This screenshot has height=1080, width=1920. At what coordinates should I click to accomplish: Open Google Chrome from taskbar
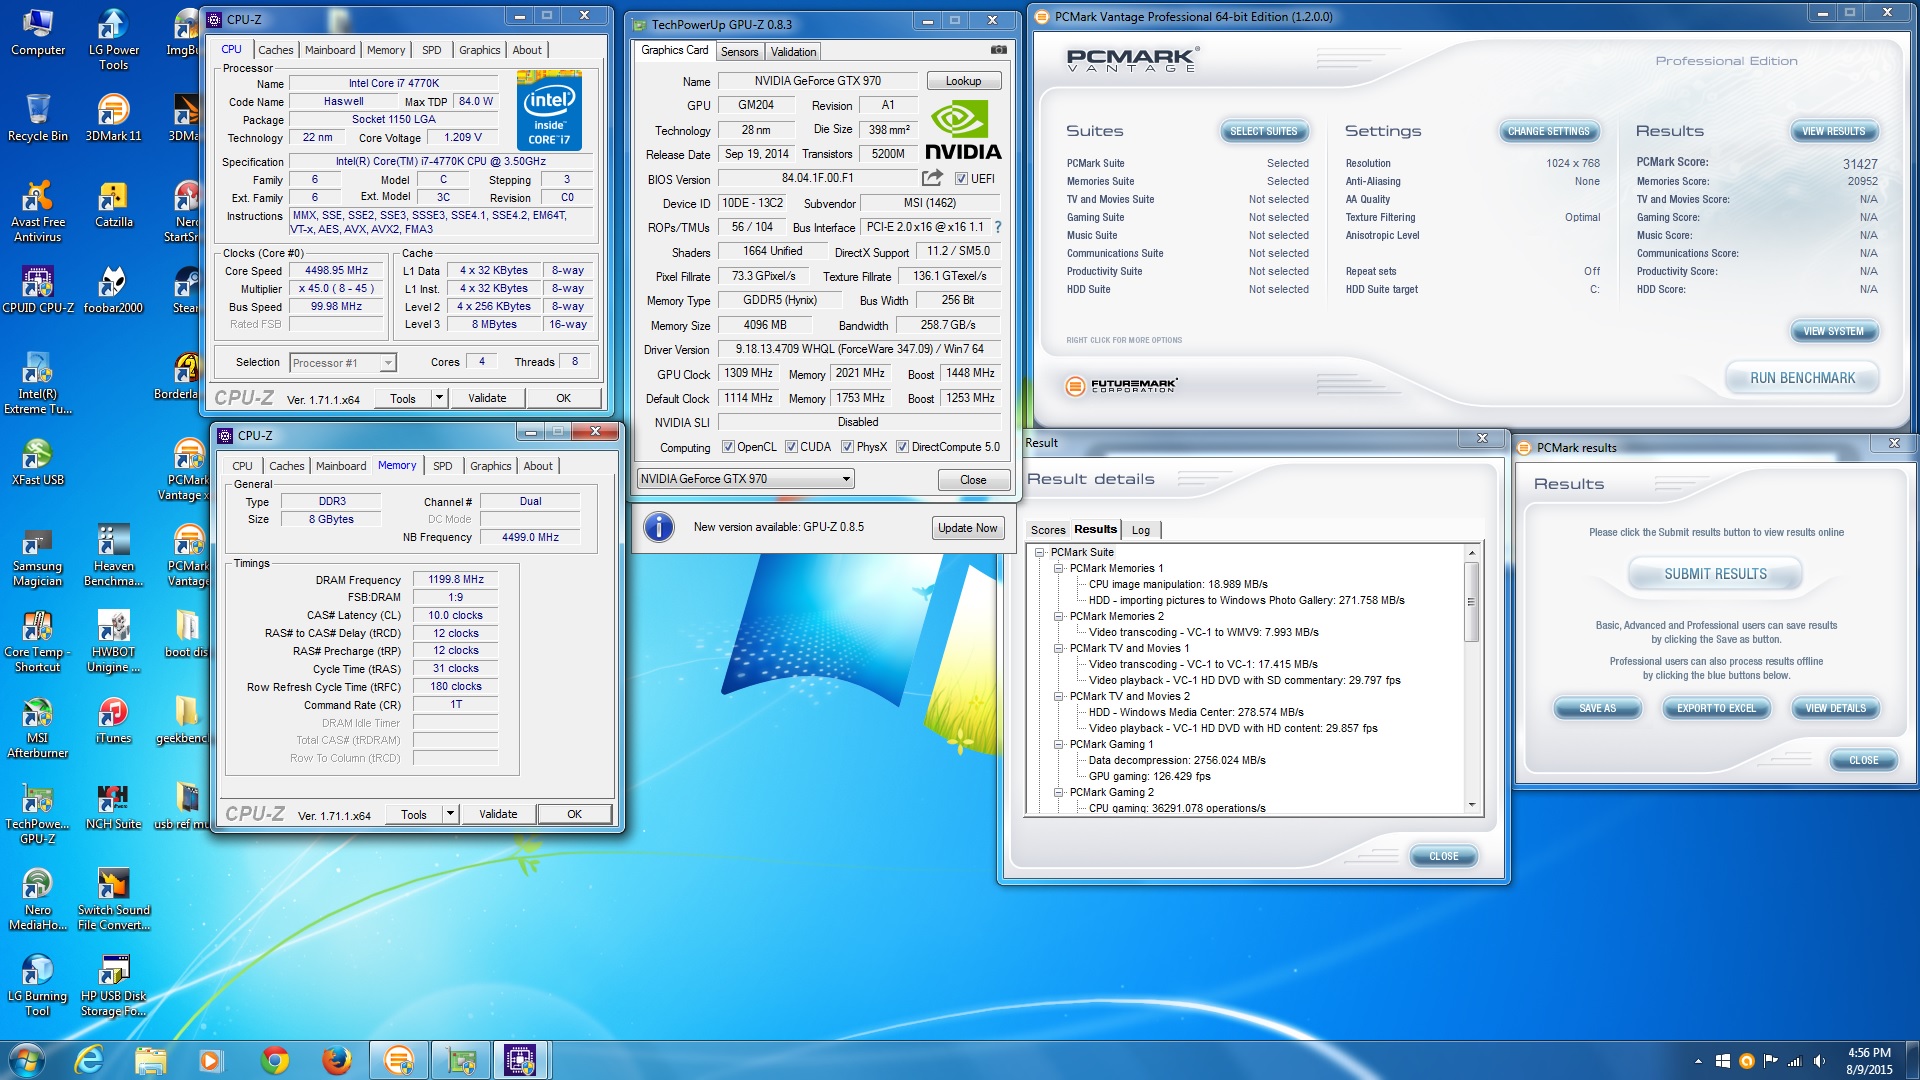(275, 1060)
